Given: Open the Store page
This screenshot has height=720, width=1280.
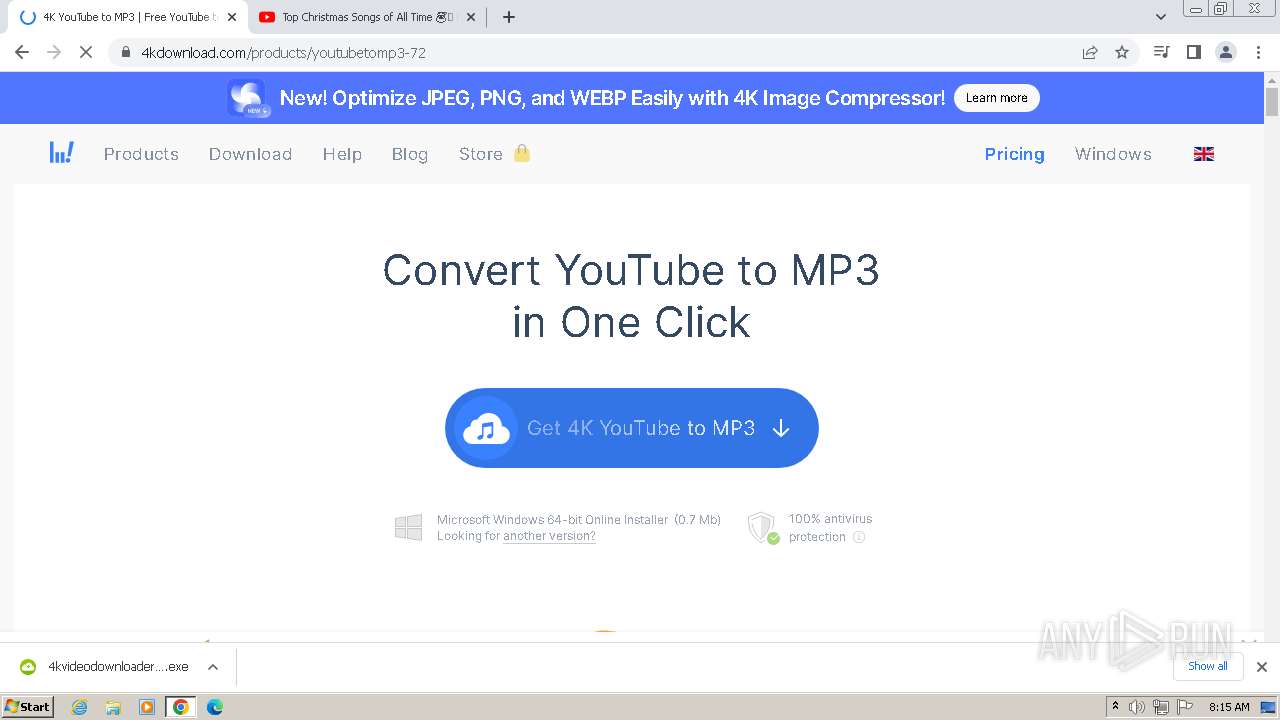Looking at the screenshot, I should [x=481, y=154].
